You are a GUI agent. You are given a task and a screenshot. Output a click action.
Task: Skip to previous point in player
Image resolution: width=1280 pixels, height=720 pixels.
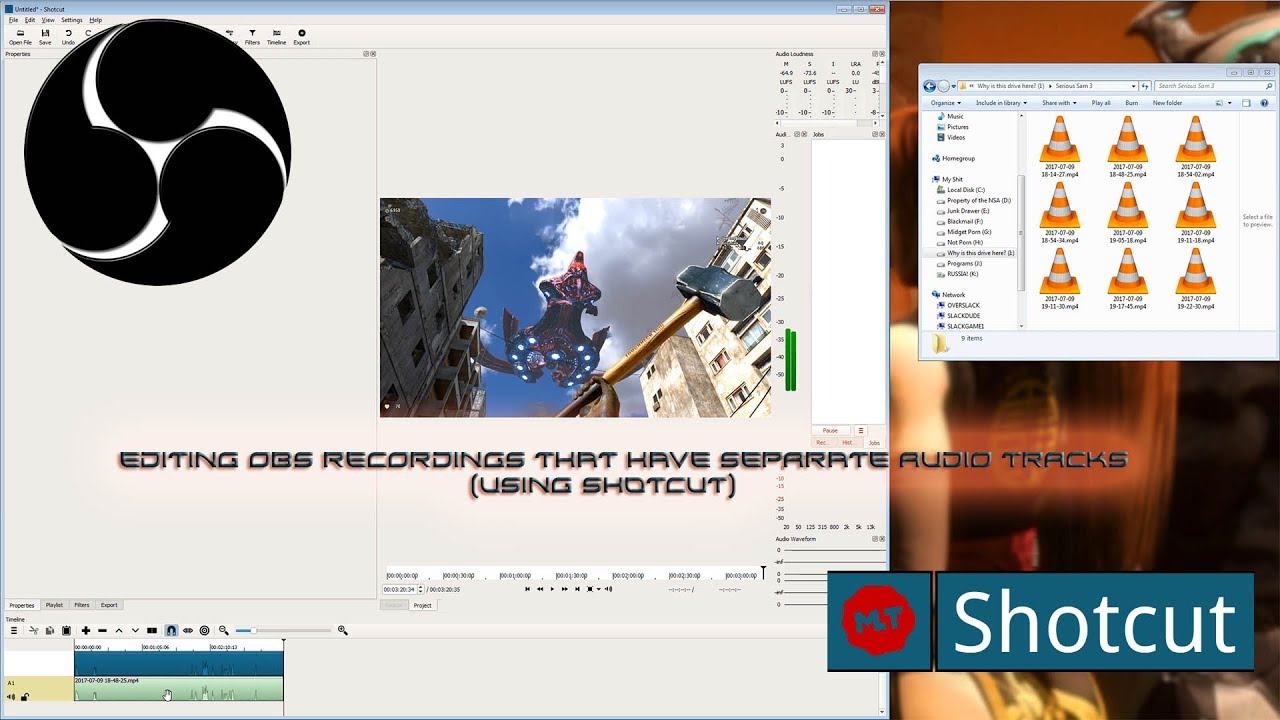[527, 589]
